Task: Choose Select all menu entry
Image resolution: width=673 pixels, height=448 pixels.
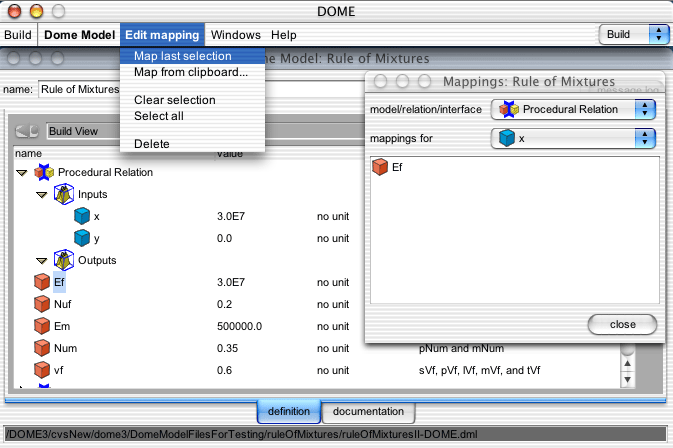Action: [x=192, y=116]
